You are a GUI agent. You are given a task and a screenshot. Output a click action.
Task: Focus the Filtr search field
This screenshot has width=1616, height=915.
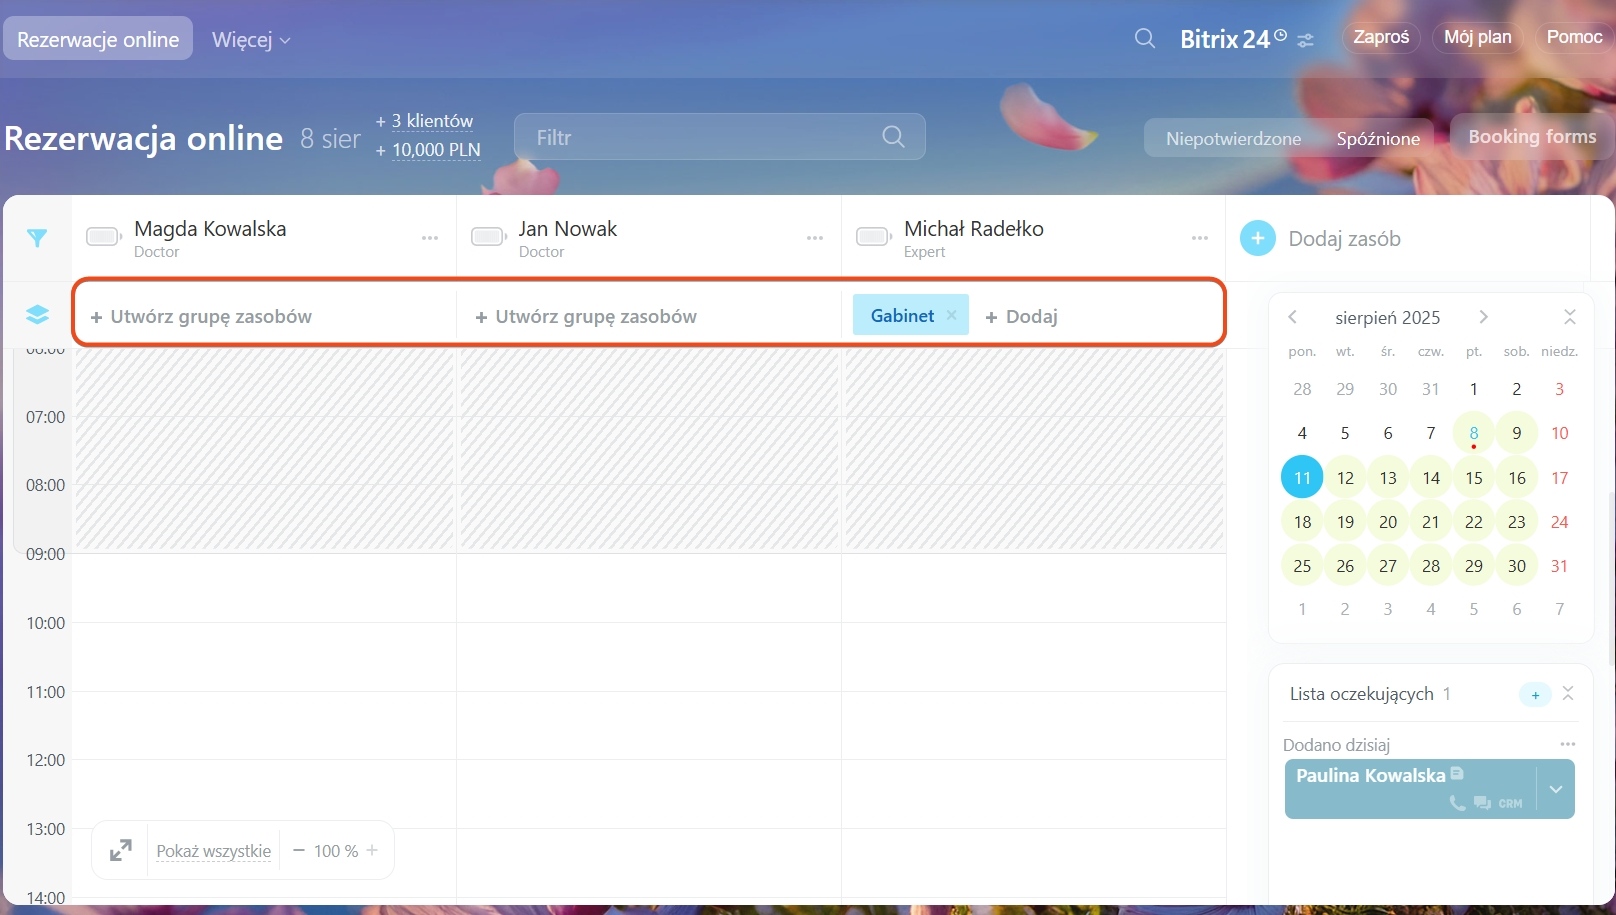719,137
